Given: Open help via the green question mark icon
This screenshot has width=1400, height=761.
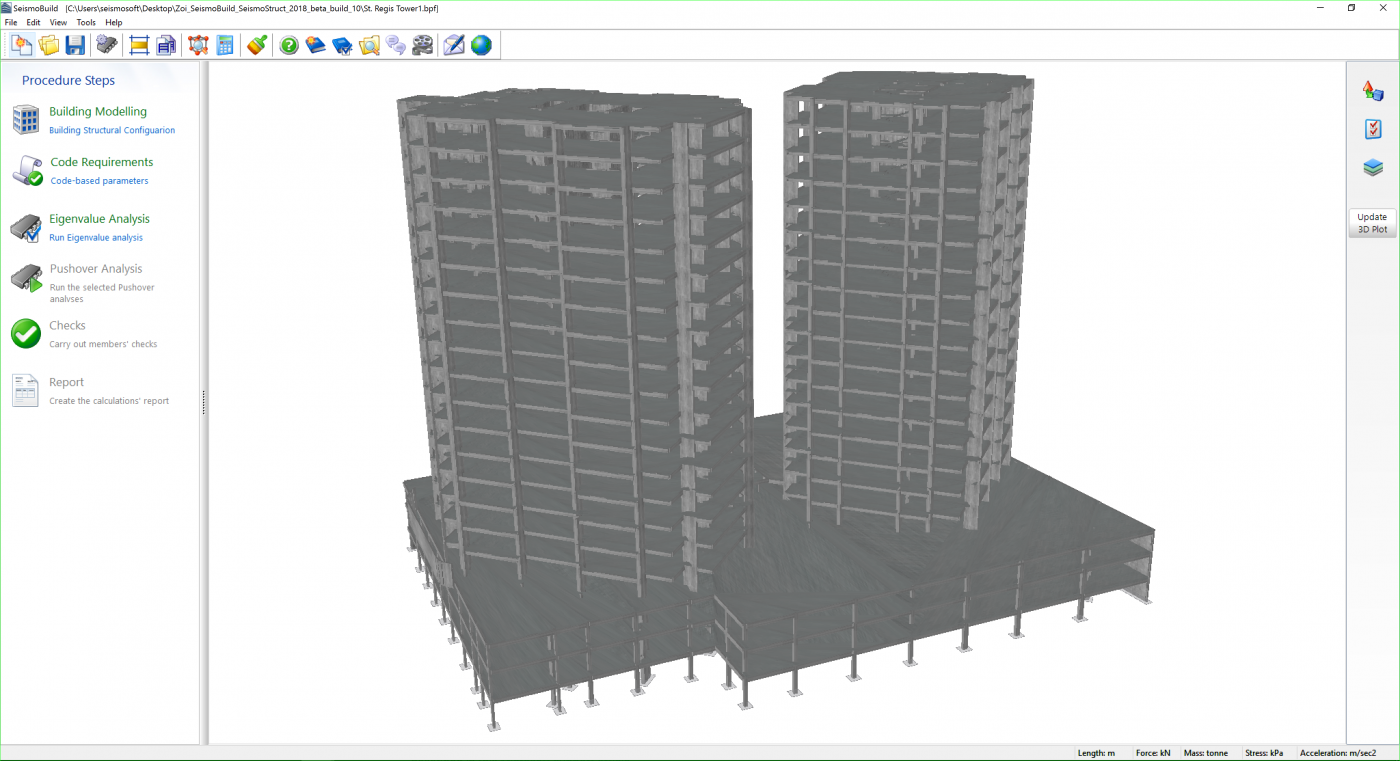Looking at the screenshot, I should pyautogui.click(x=289, y=45).
